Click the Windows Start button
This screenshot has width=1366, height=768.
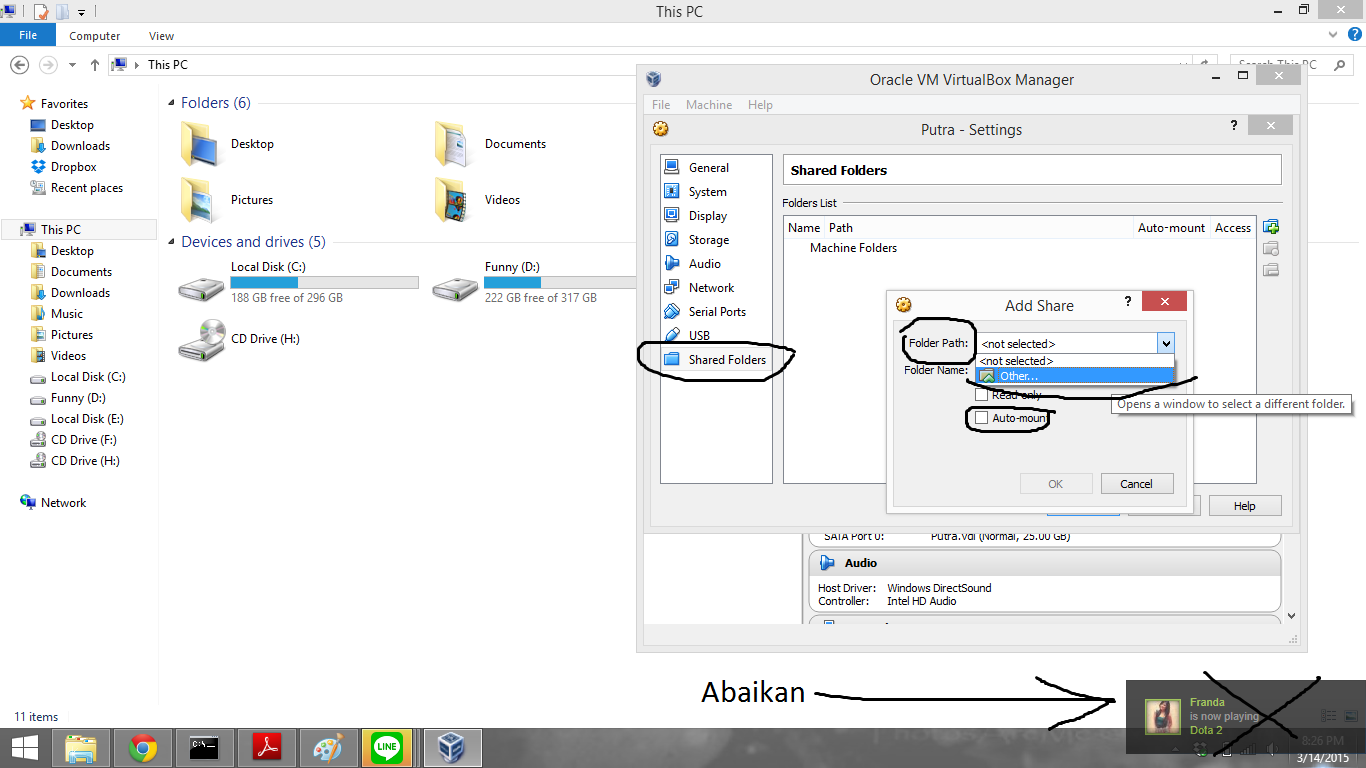click(24, 748)
